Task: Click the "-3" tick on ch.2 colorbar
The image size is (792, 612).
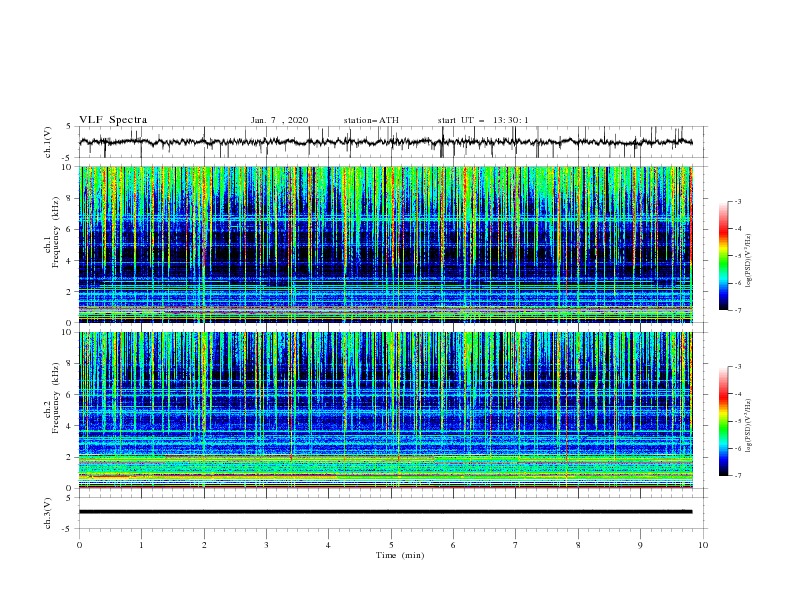Action: click(737, 367)
